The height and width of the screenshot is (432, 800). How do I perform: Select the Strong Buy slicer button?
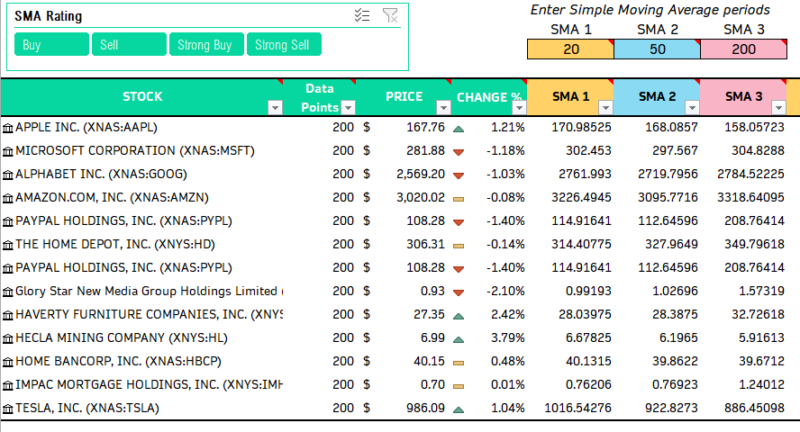pos(207,44)
